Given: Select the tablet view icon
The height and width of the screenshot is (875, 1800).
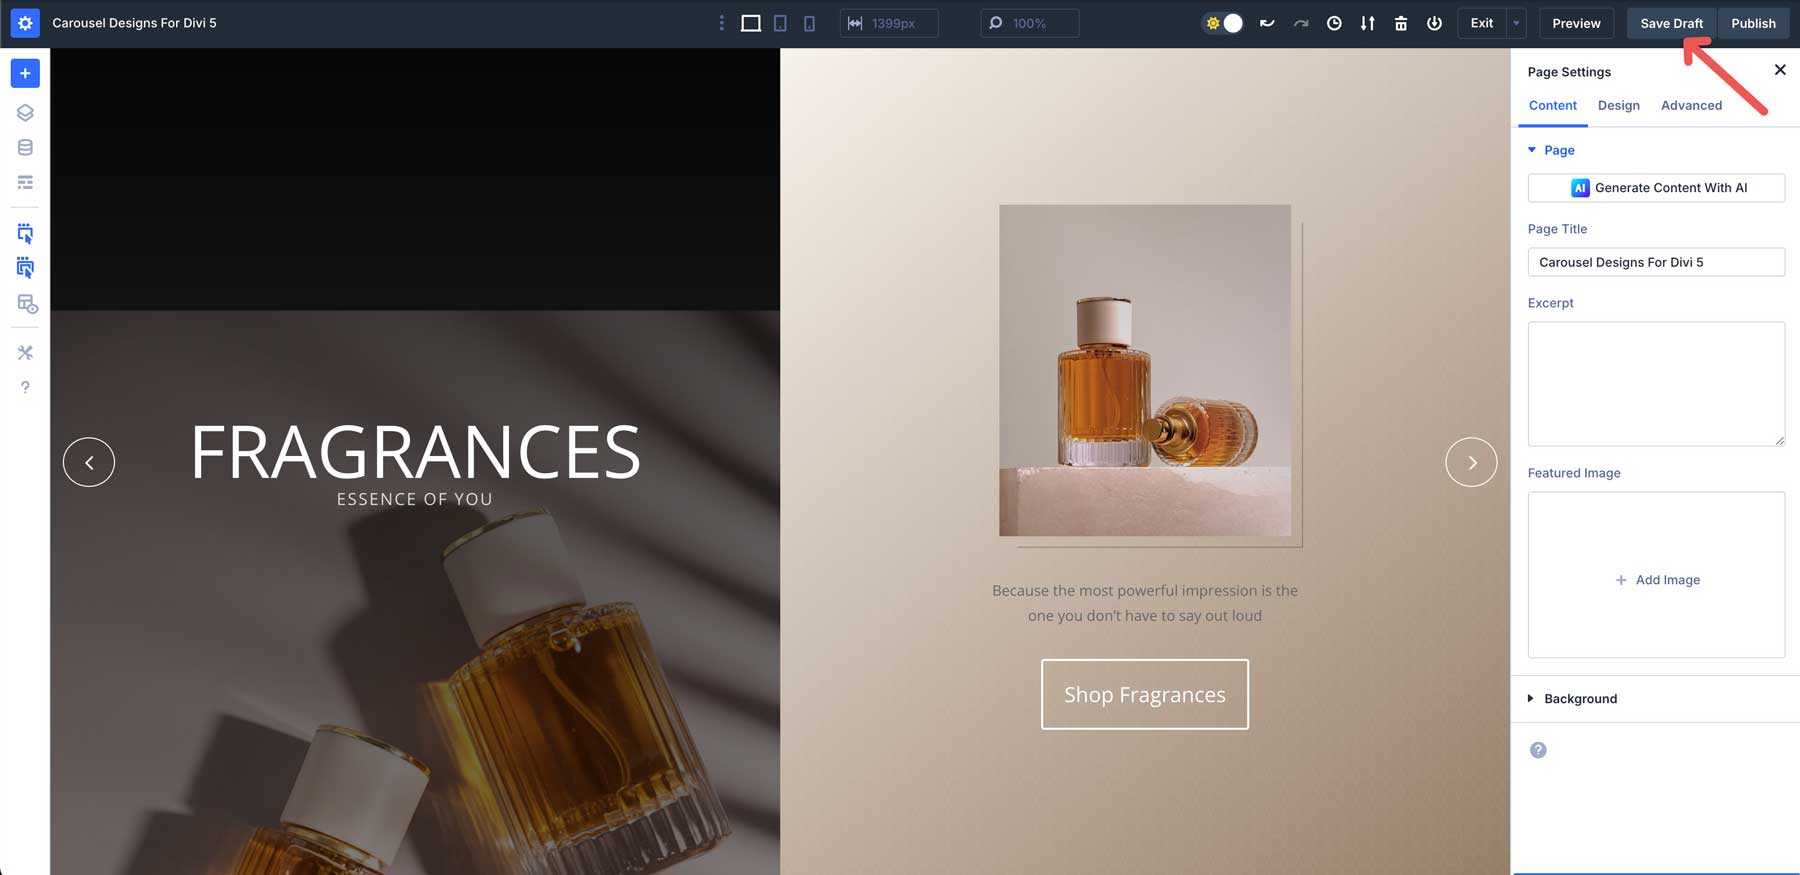Looking at the screenshot, I should [780, 23].
